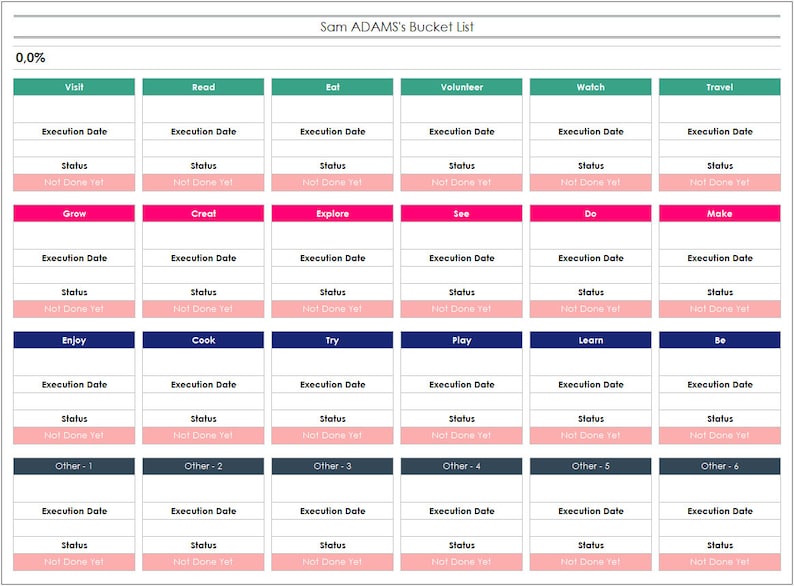The height and width of the screenshot is (586, 794).
Task: Select the Other - 5 header
Action: click(x=590, y=466)
